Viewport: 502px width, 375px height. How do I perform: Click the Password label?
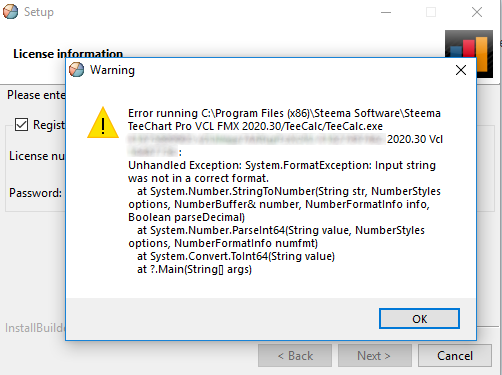35,193
